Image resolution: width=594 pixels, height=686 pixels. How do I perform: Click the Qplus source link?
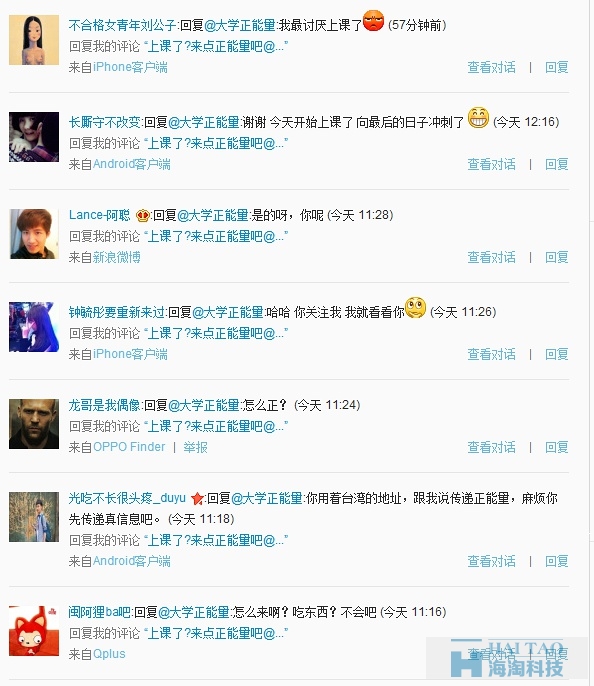[x=109, y=654]
